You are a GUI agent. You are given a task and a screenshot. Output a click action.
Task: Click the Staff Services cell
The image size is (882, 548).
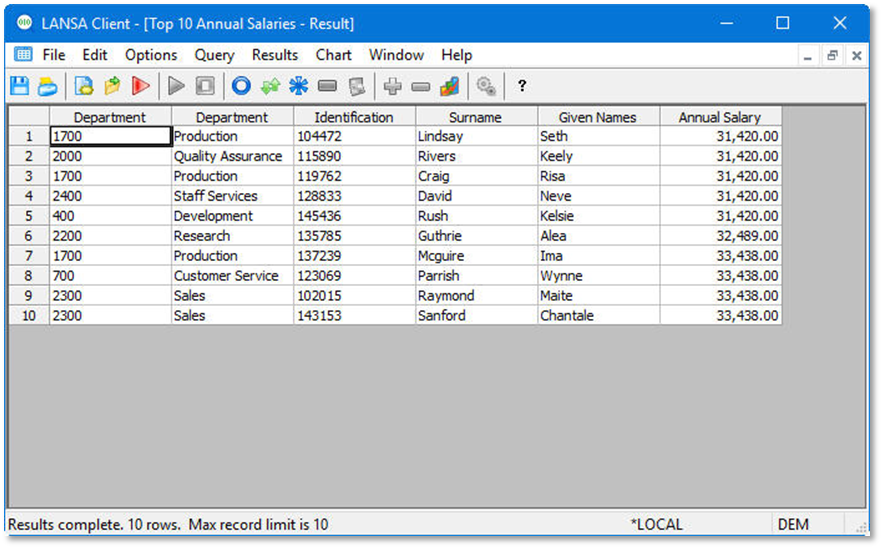pyautogui.click(x=232, y=196)
